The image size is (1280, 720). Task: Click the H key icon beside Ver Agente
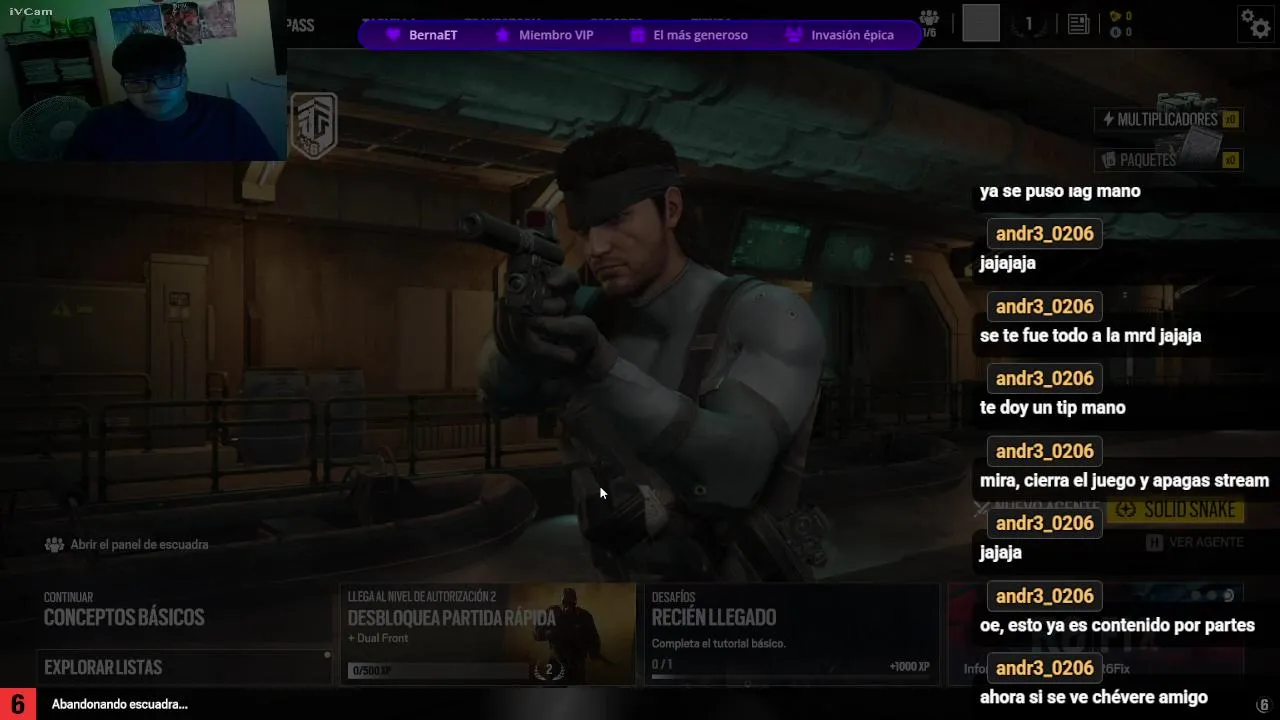pos(1154,542)
